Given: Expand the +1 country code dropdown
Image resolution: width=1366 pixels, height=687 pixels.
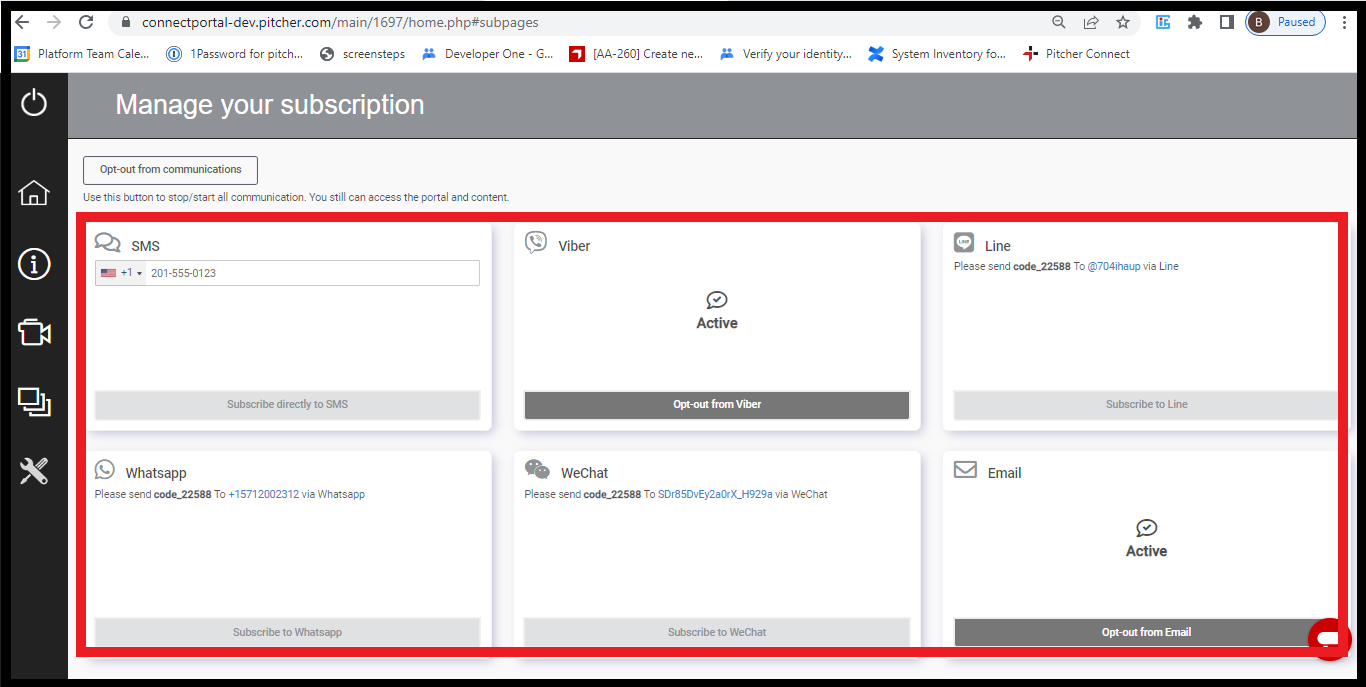Looking at the screenshot, I should tap(122, 273).
